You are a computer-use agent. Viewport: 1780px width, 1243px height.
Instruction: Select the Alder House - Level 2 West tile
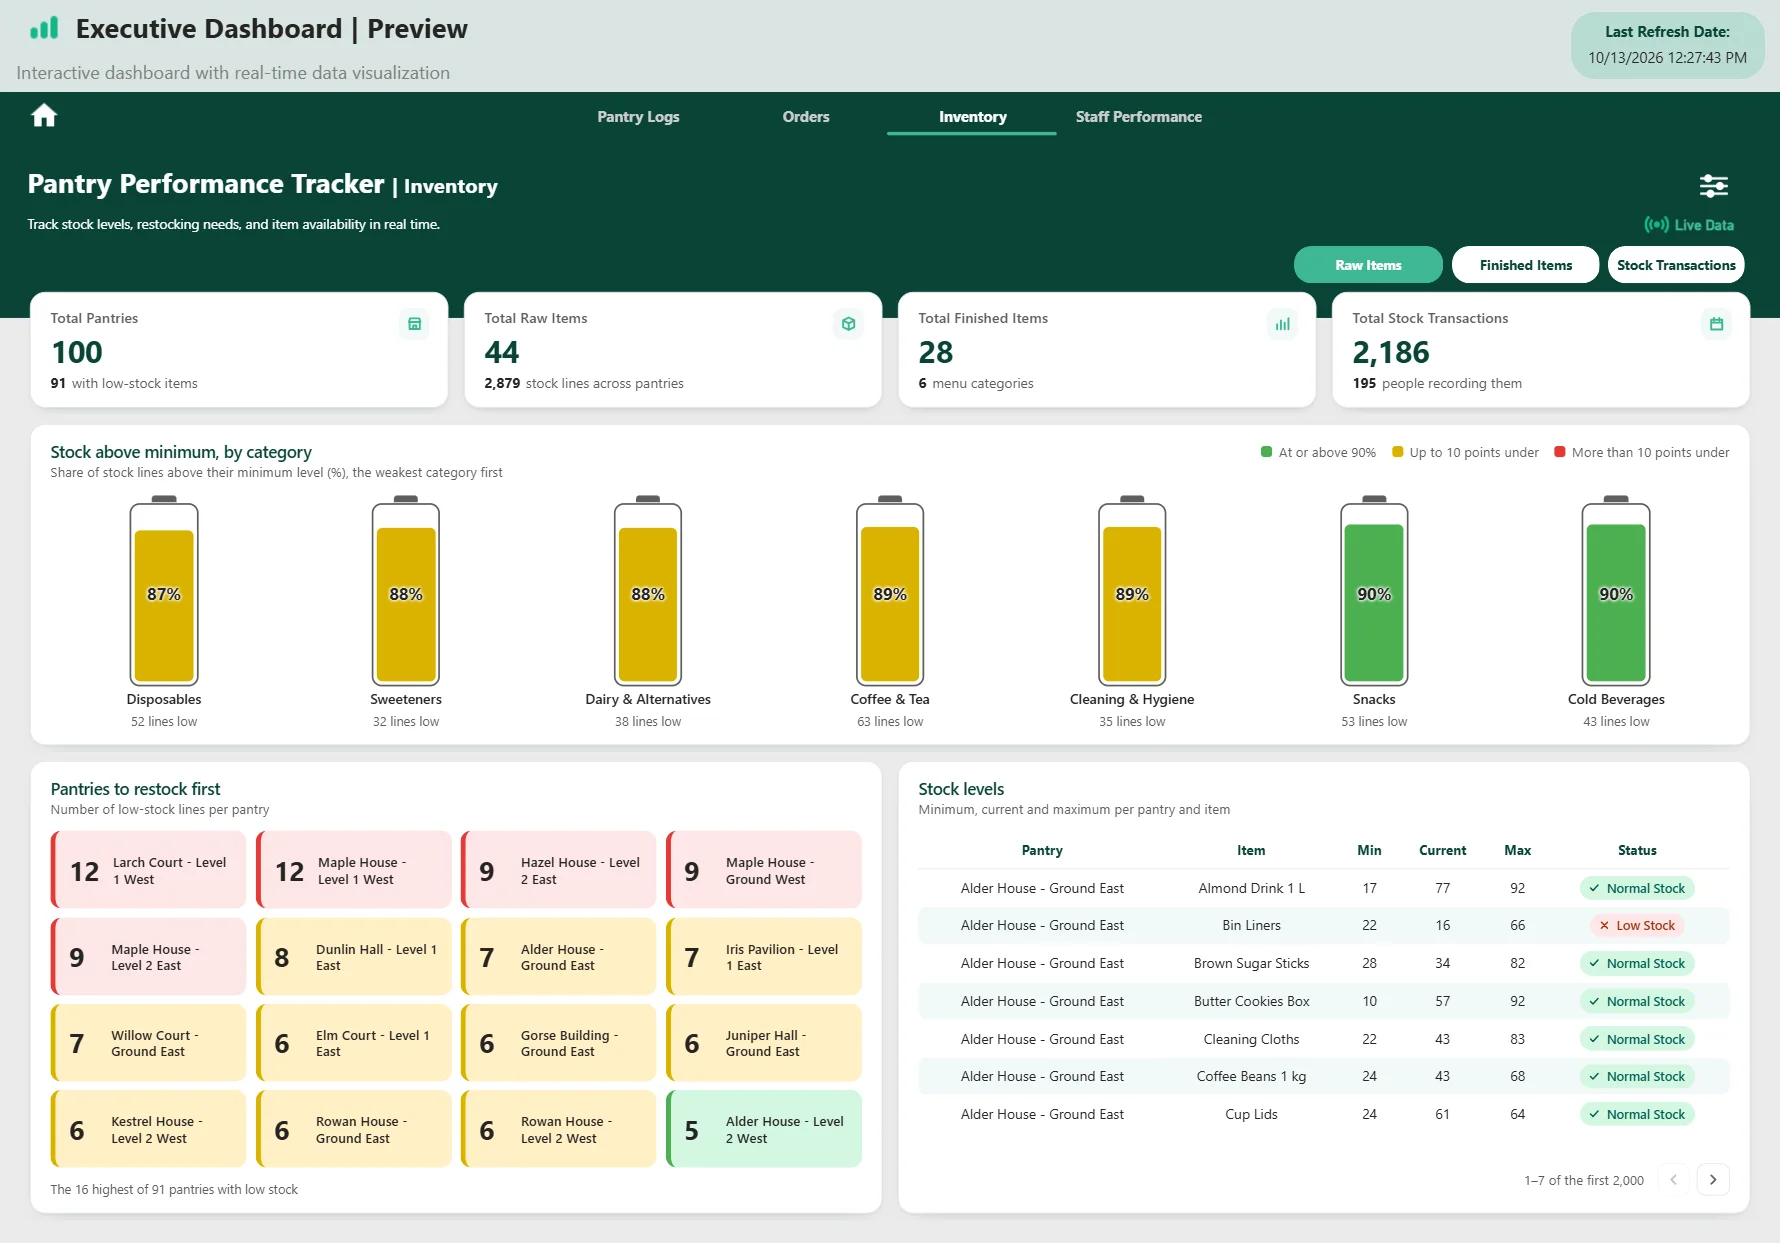[764, 1130]
